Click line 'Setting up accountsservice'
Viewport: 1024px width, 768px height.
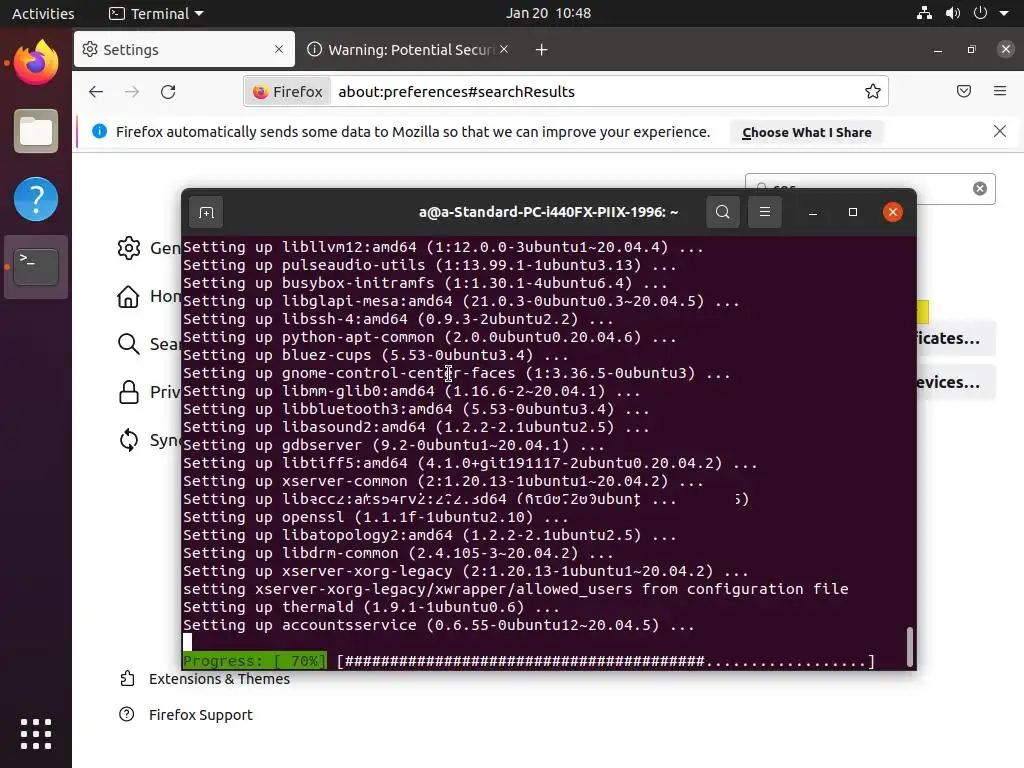tap(438, 625)
